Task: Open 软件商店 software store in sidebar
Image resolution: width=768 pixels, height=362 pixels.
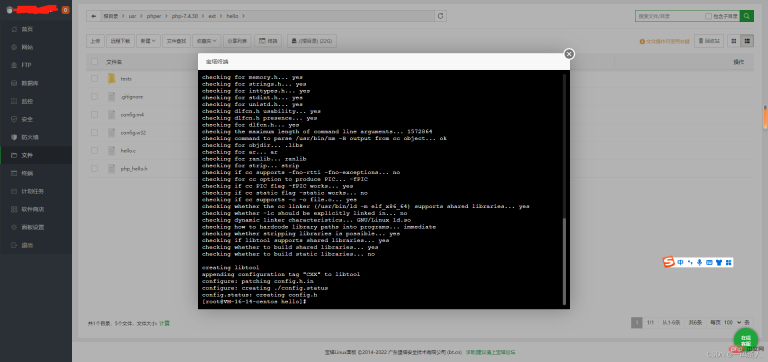Action: click(x=36, y=209)
